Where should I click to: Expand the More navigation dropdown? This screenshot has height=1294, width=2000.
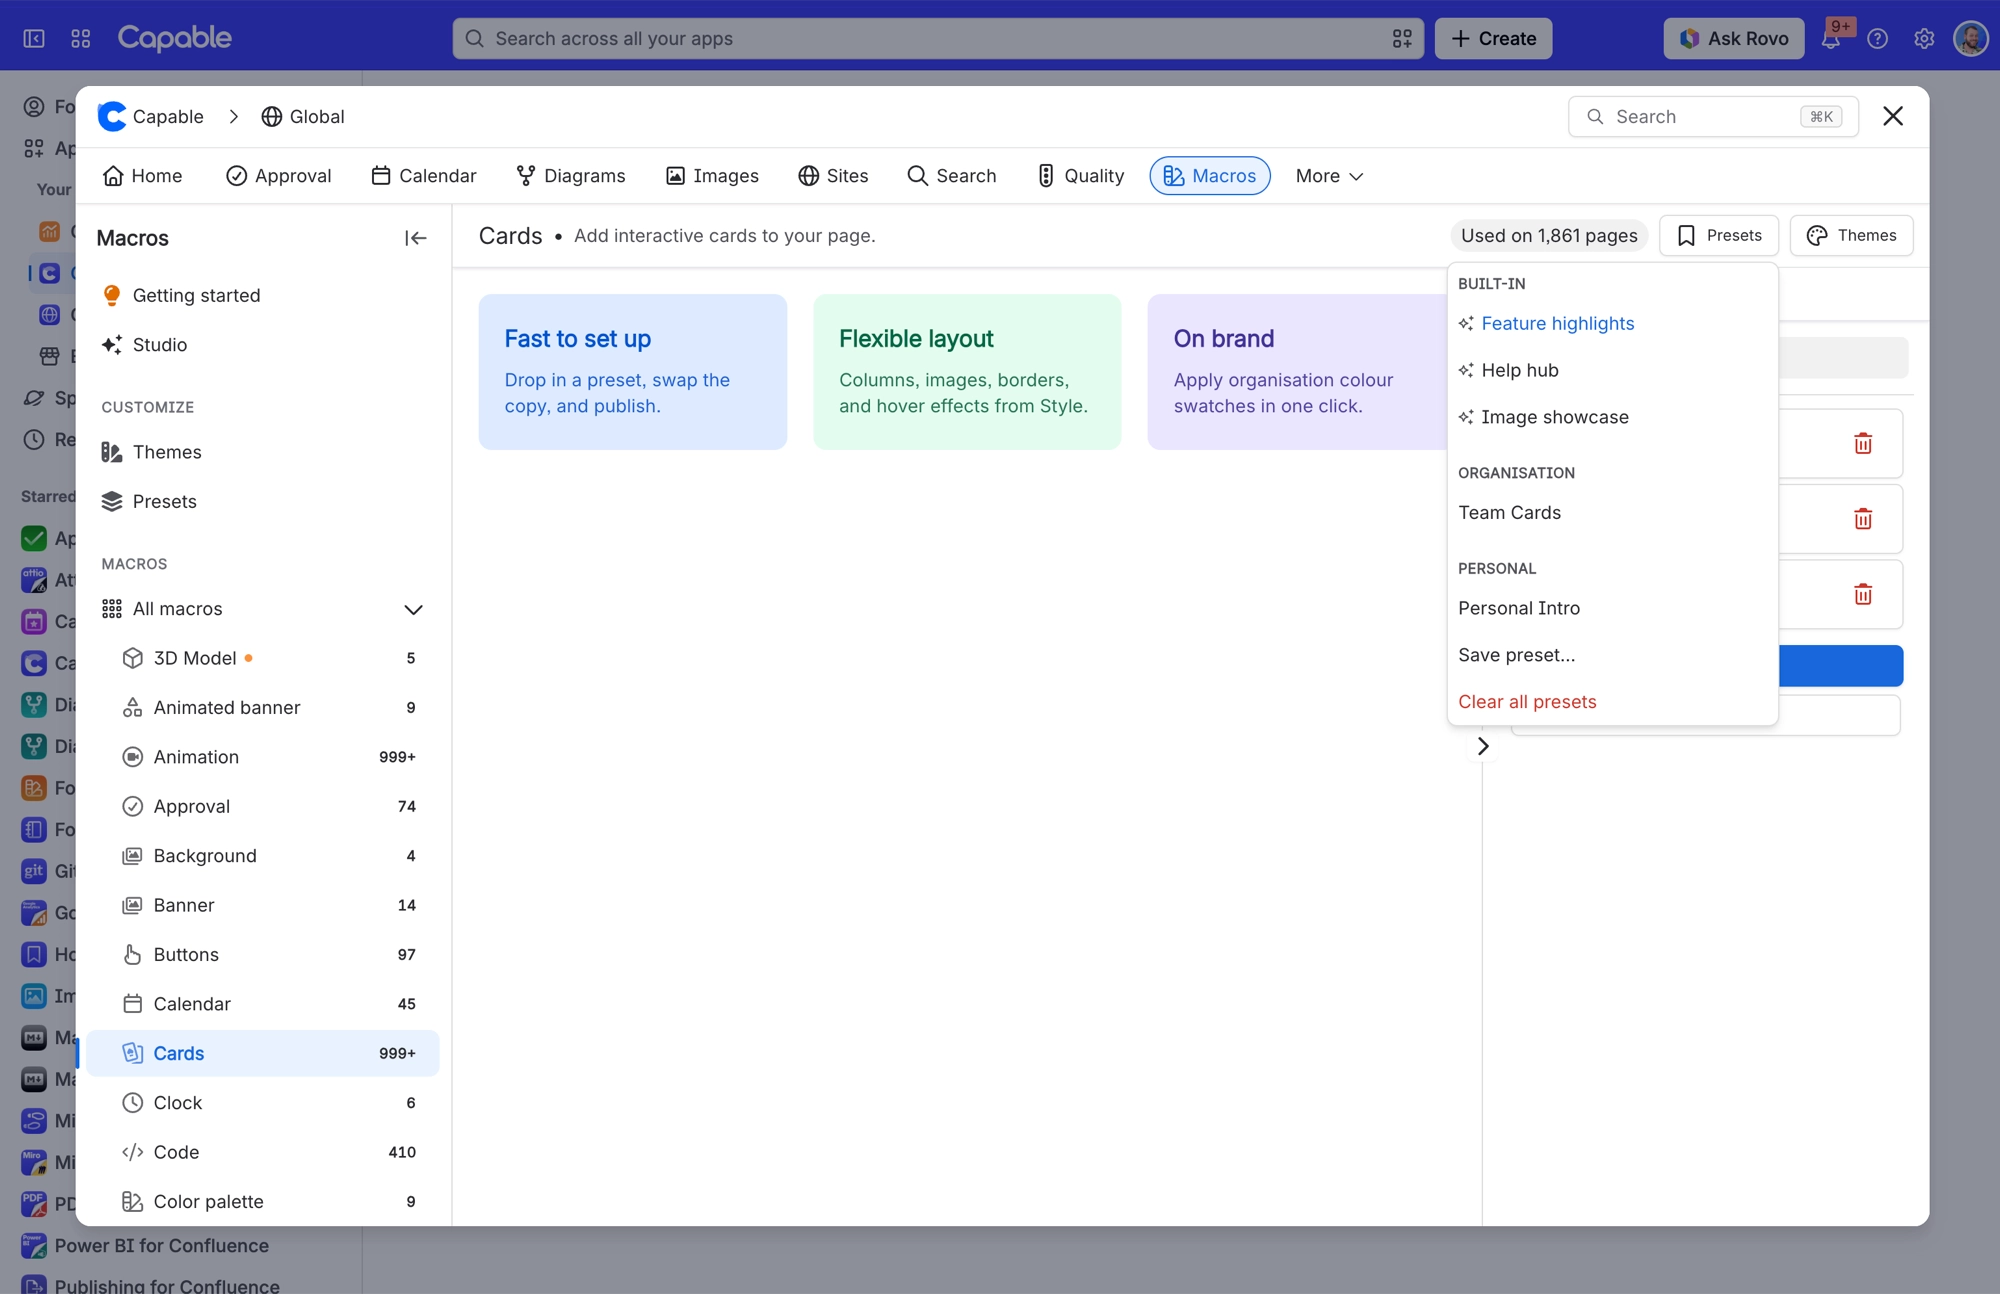tap(1329, 176)
